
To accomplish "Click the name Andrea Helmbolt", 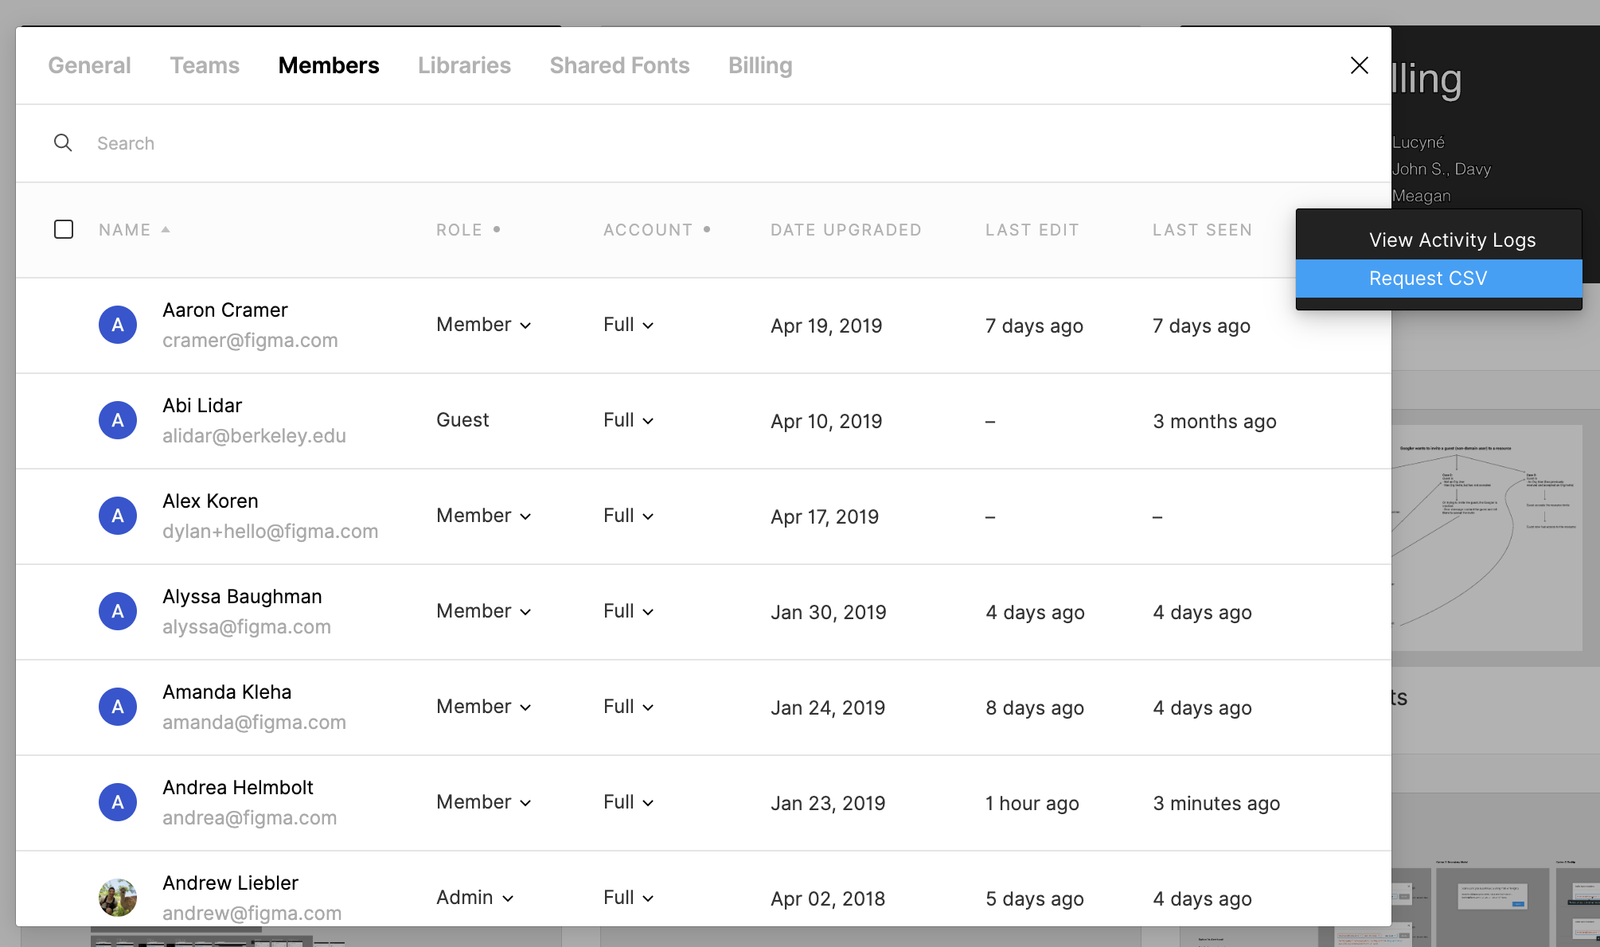I will click(238, 788).
